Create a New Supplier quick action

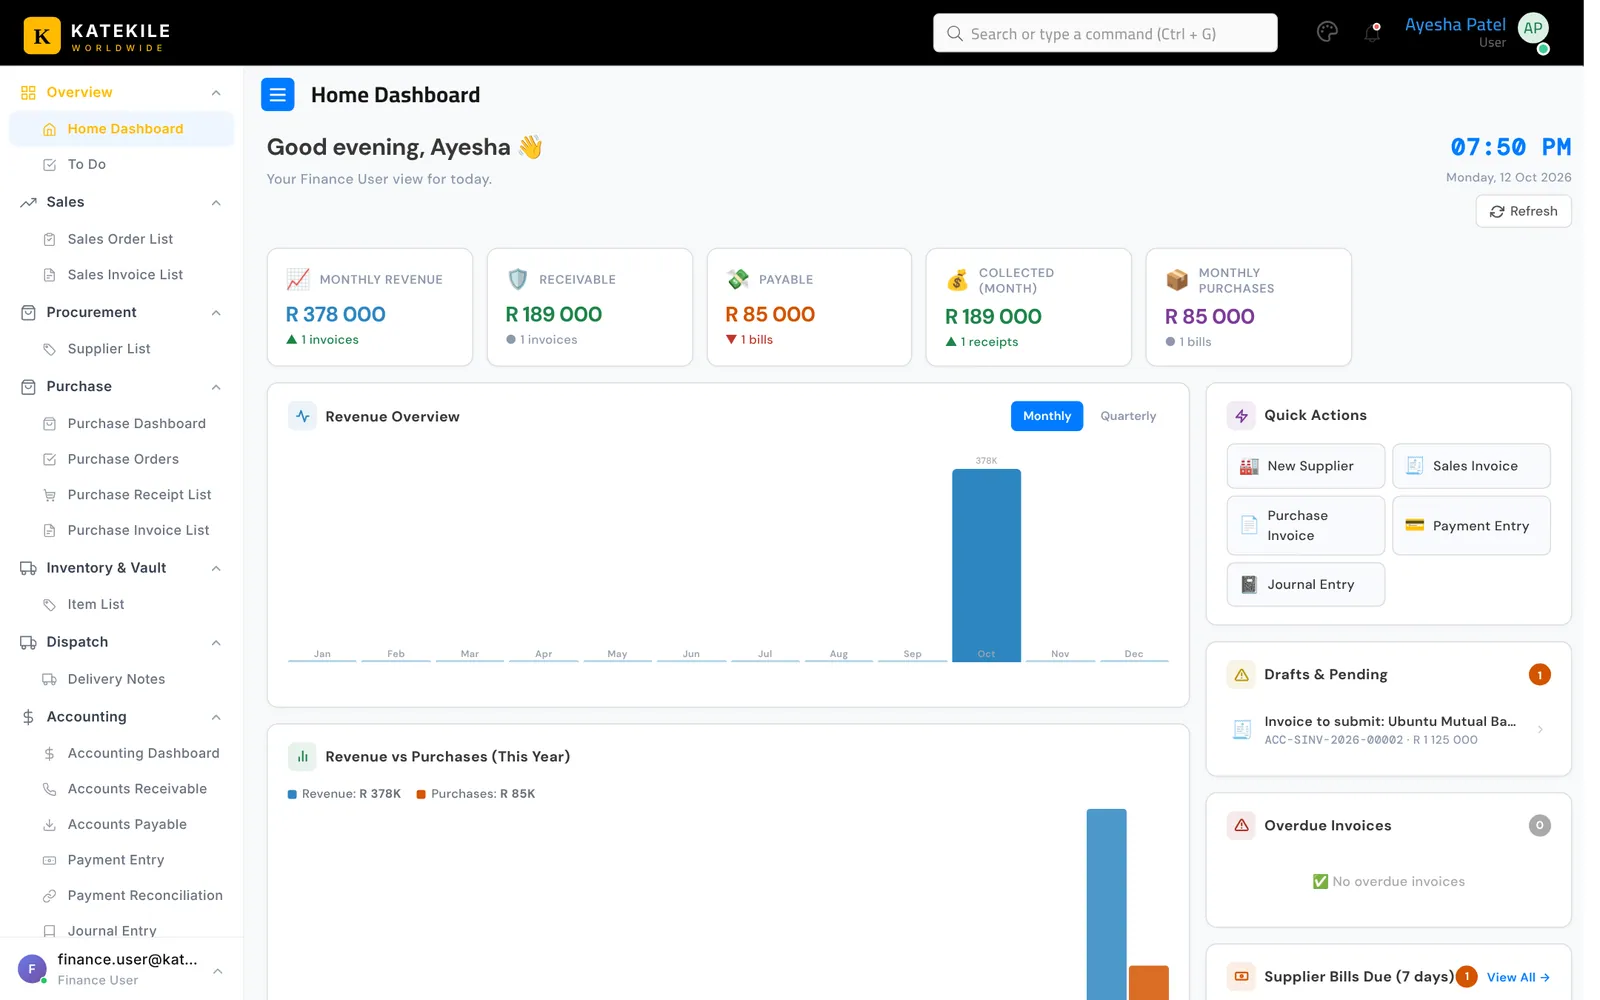pos(1305,466)
